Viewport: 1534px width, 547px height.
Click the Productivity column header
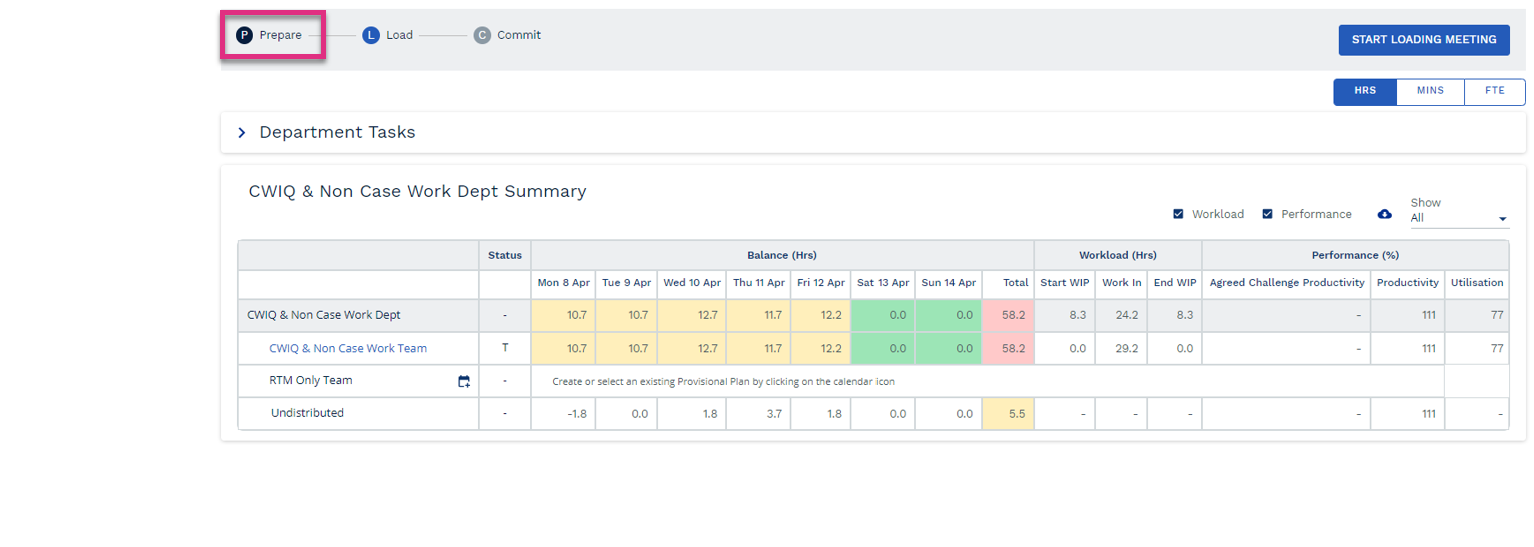pos(1408,283)
